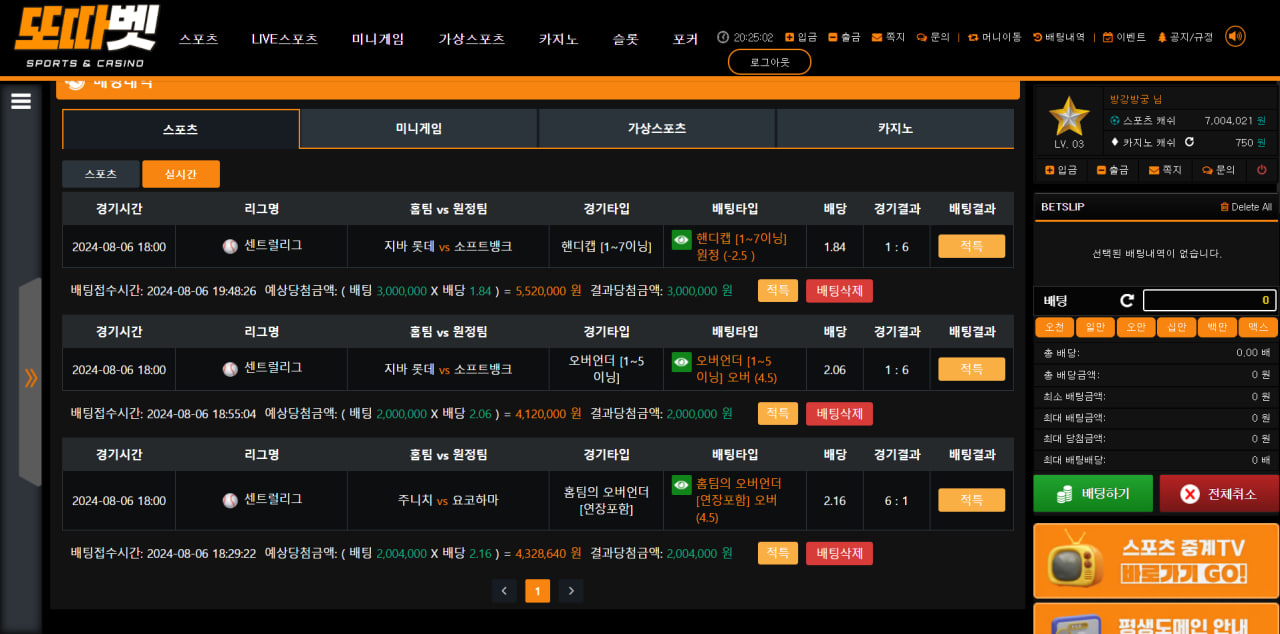The height and width of the screenshot is (634, 1280).
Task: Open the hamburger menu on left sidebar
Action: (x=21, y=102)
